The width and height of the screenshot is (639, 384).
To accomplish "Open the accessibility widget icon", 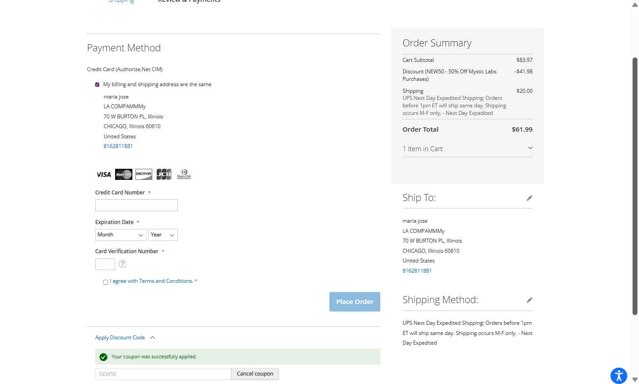I will 619,375.
